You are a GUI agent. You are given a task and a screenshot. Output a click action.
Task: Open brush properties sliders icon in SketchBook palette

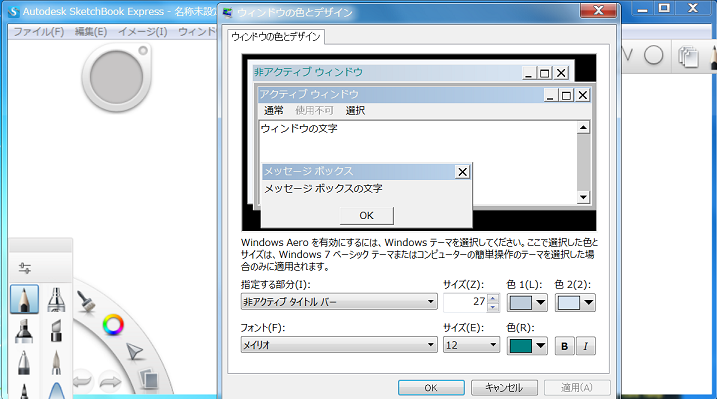click(x=25, y=268)
